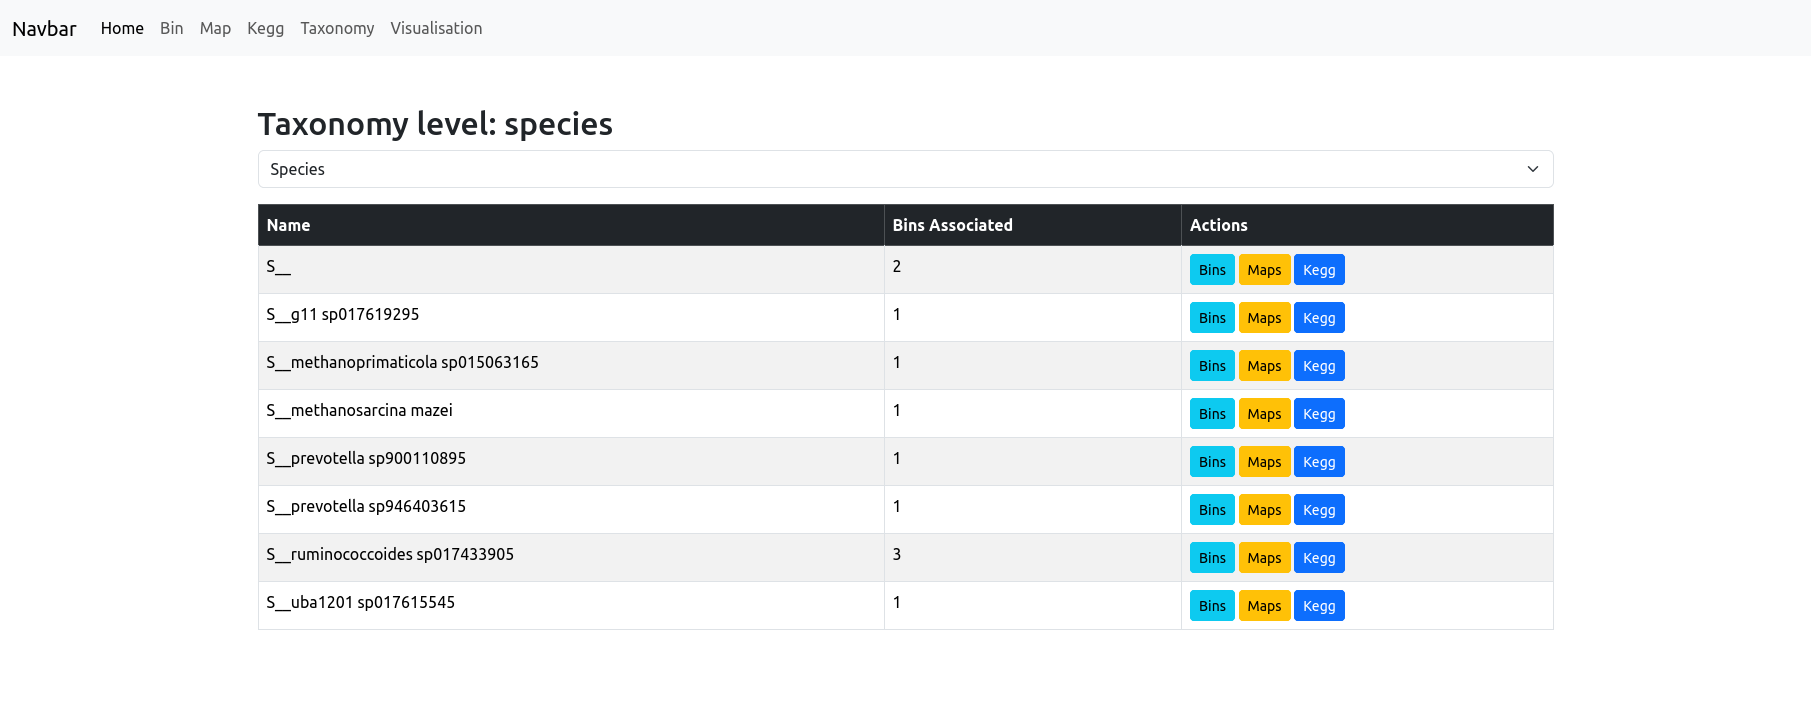This screenshot has width=1811, height=710.
Task: Navigate to the Map page
Action: (215, 28)
